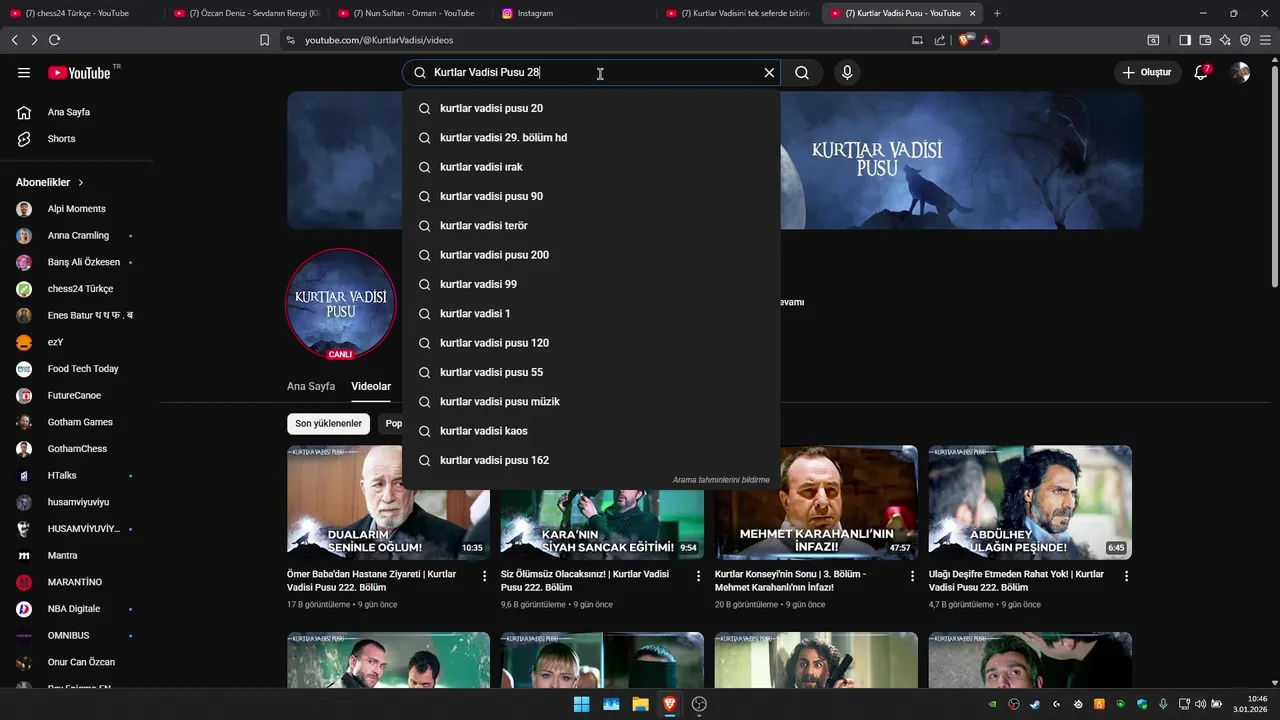Viewport: 1280px width, 720px height.
Task: Start voice search with microphone icon
Action: pyautogui.click(x=847, y=72)
